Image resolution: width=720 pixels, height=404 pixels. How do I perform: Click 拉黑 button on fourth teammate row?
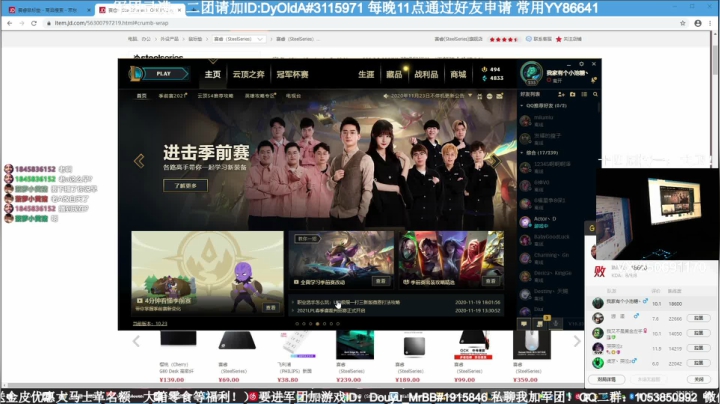pos(698,348)
